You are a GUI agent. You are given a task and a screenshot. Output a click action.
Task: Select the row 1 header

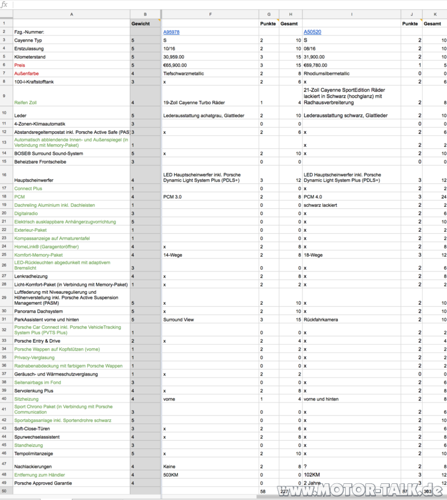click(6, 23)
